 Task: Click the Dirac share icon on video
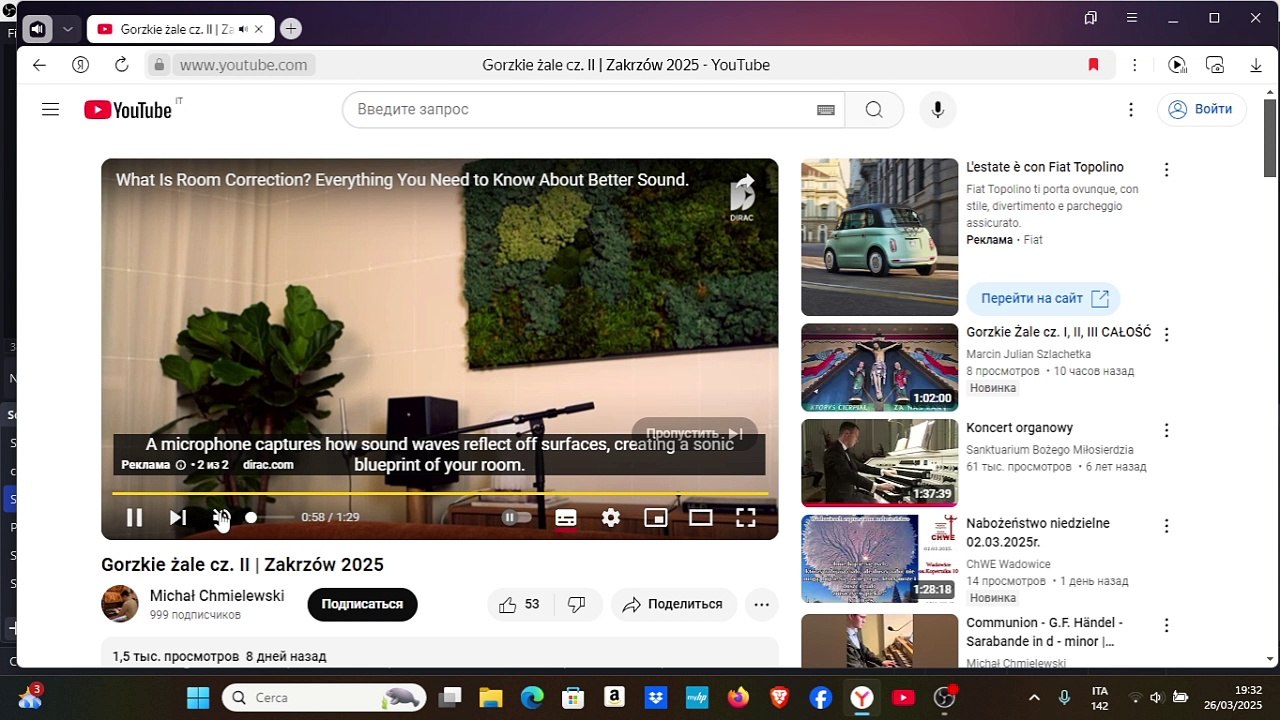[742, 197]
